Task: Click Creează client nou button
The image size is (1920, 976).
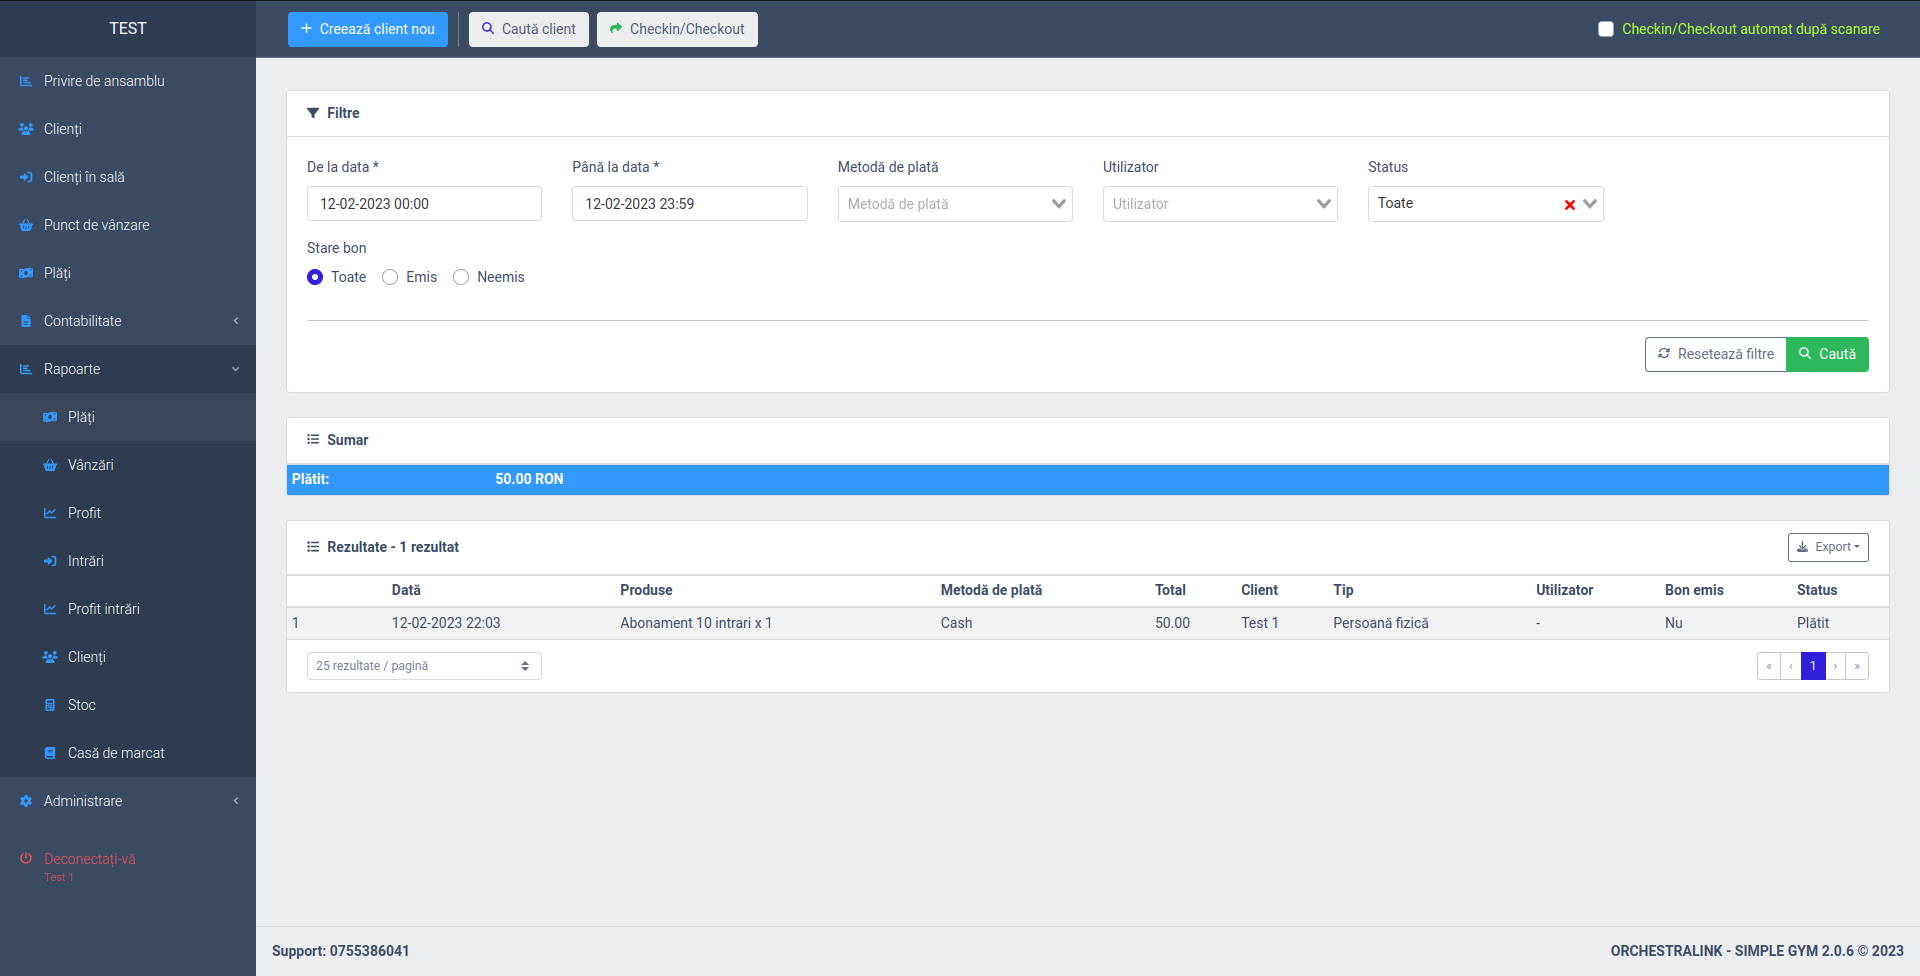Action: click(x=367, y=29)
